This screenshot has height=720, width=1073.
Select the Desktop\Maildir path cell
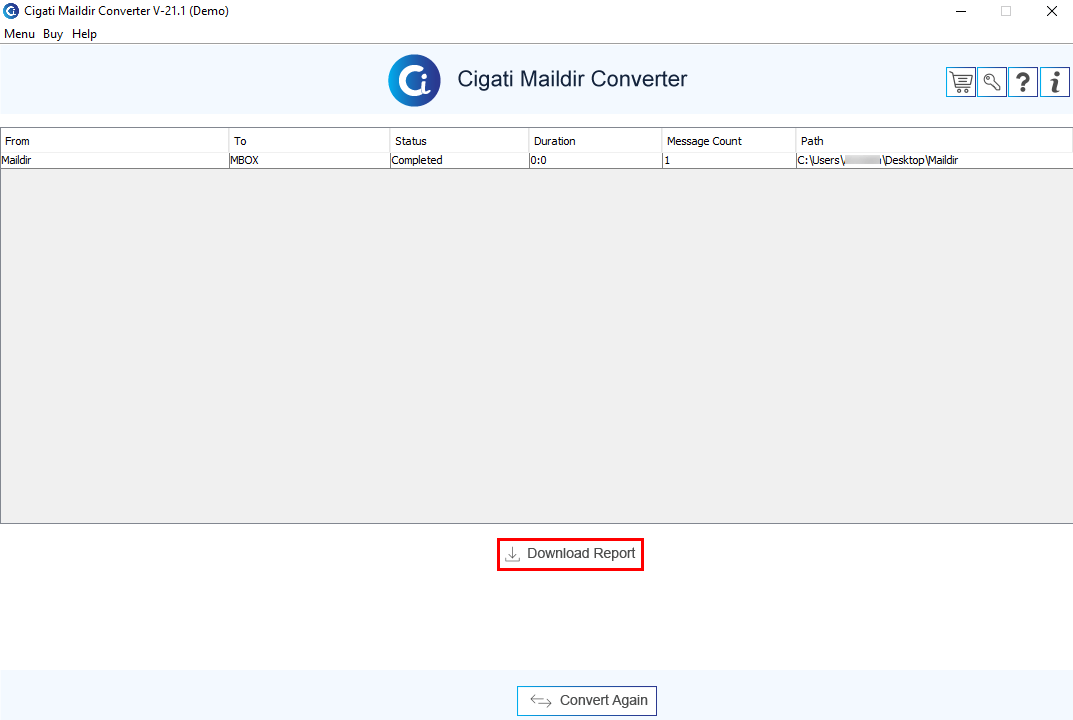pyautogui.click(x=934, y=160)
